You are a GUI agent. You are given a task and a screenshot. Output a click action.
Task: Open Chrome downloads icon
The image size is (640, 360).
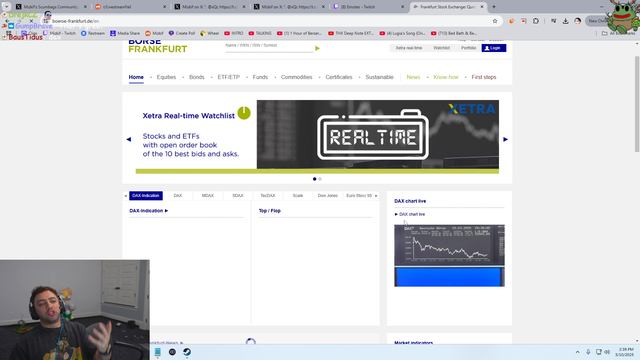565,21
